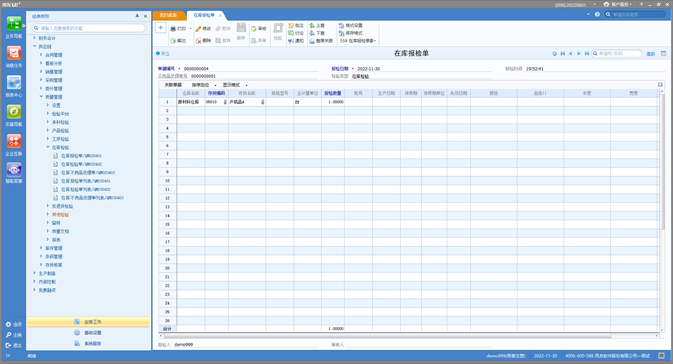Screen dimensions: 673x364
Task: Open Message Tasks icon in sidebar
Action: 14,54
